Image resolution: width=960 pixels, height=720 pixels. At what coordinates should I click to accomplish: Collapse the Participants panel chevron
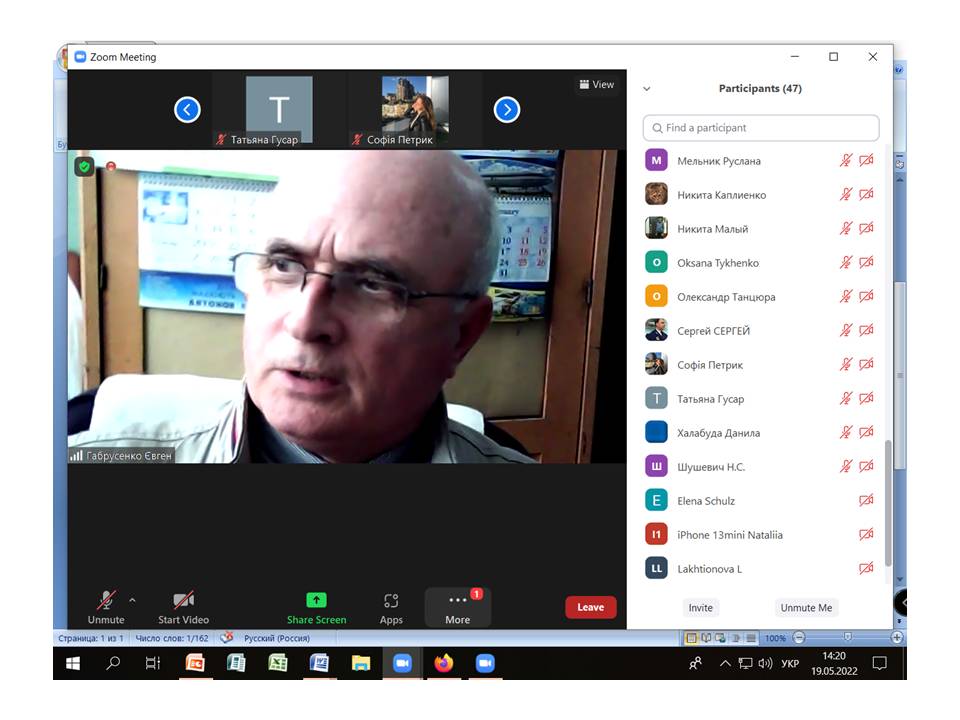point(647,89)
